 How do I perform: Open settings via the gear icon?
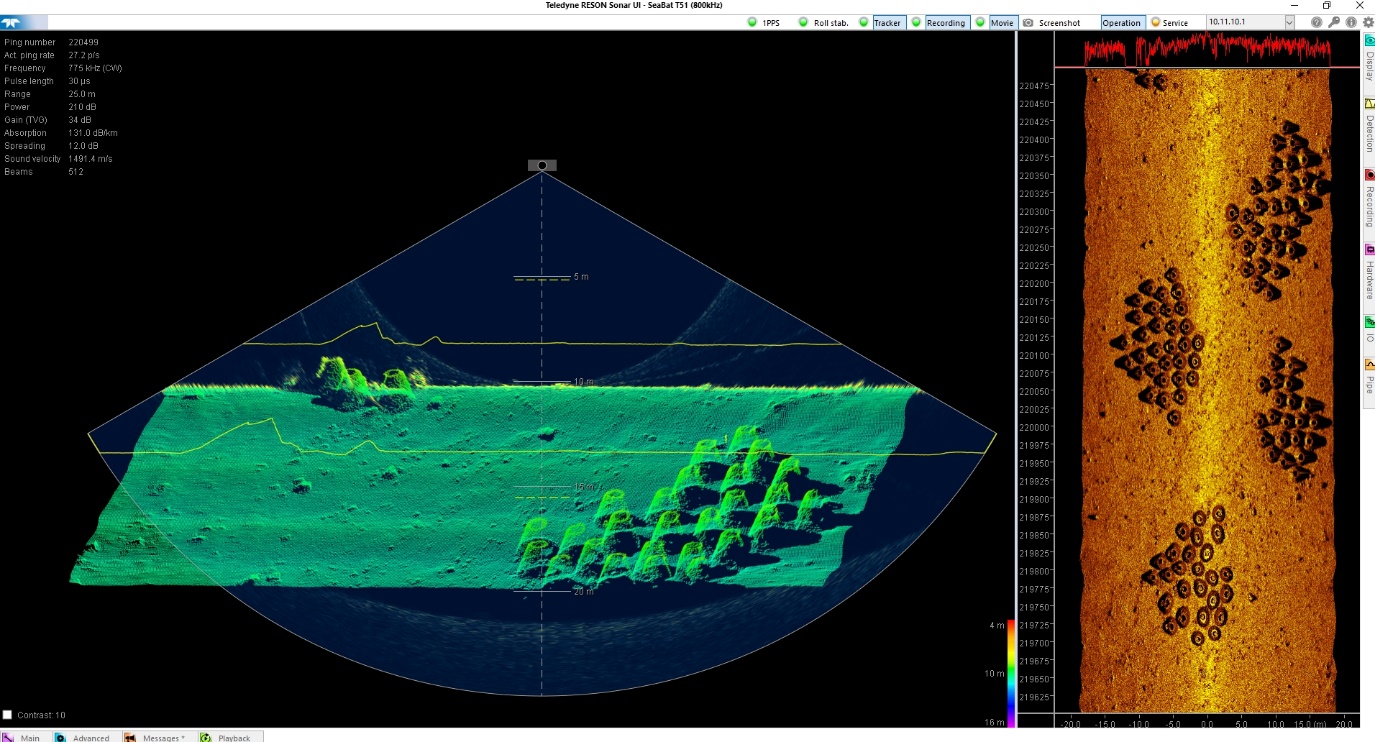[x=1367, y=22]
